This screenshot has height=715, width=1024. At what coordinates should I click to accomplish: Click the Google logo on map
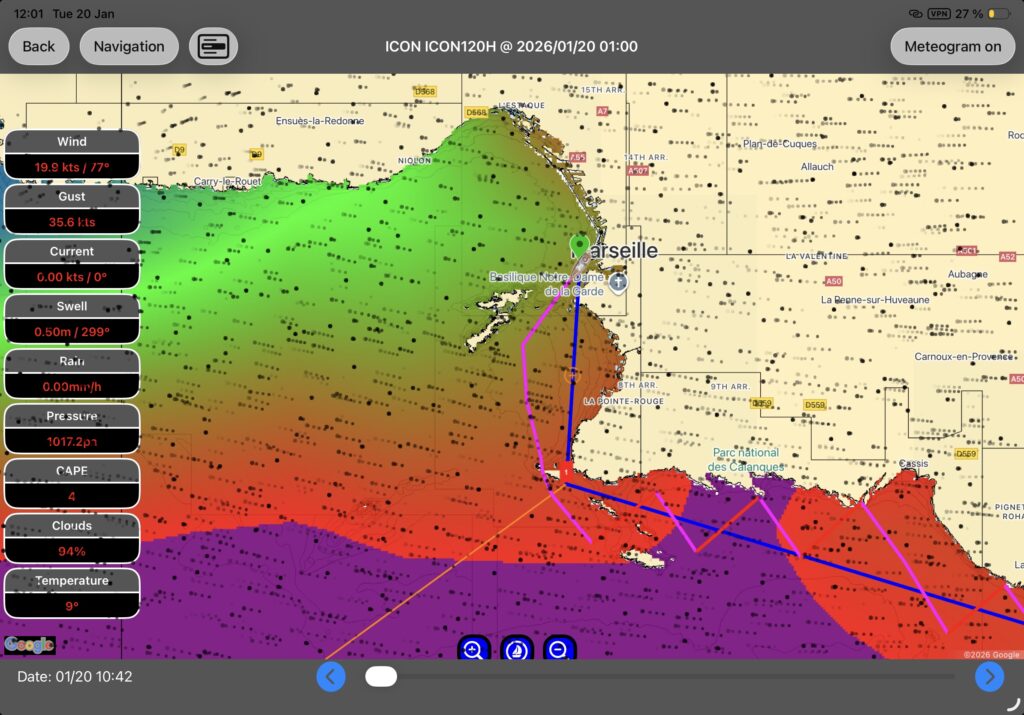pos(29,645)
